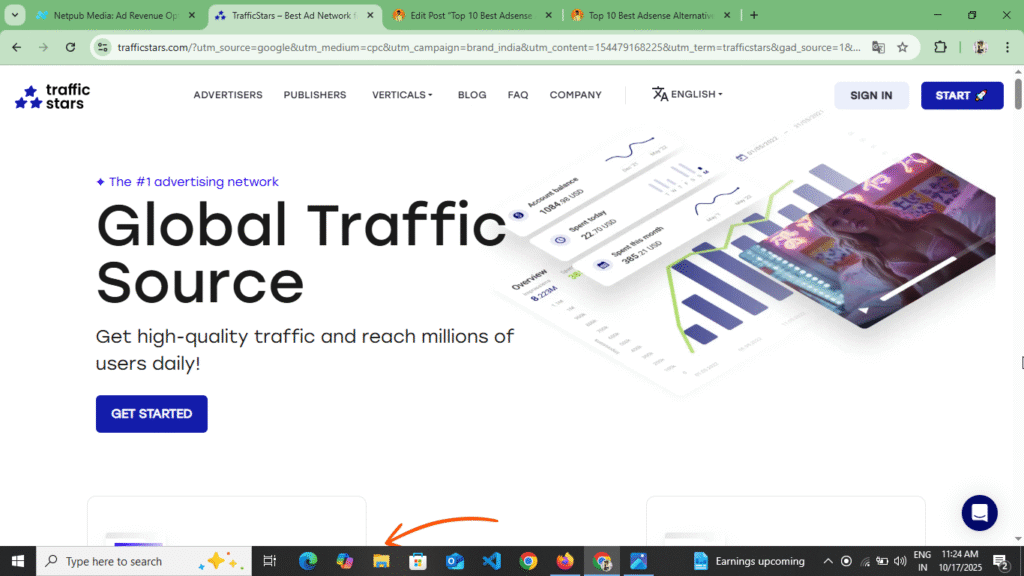The image size is (1024, 576).
Task: Open the ENGLISH language dropdown
Action: pos(688,94)
